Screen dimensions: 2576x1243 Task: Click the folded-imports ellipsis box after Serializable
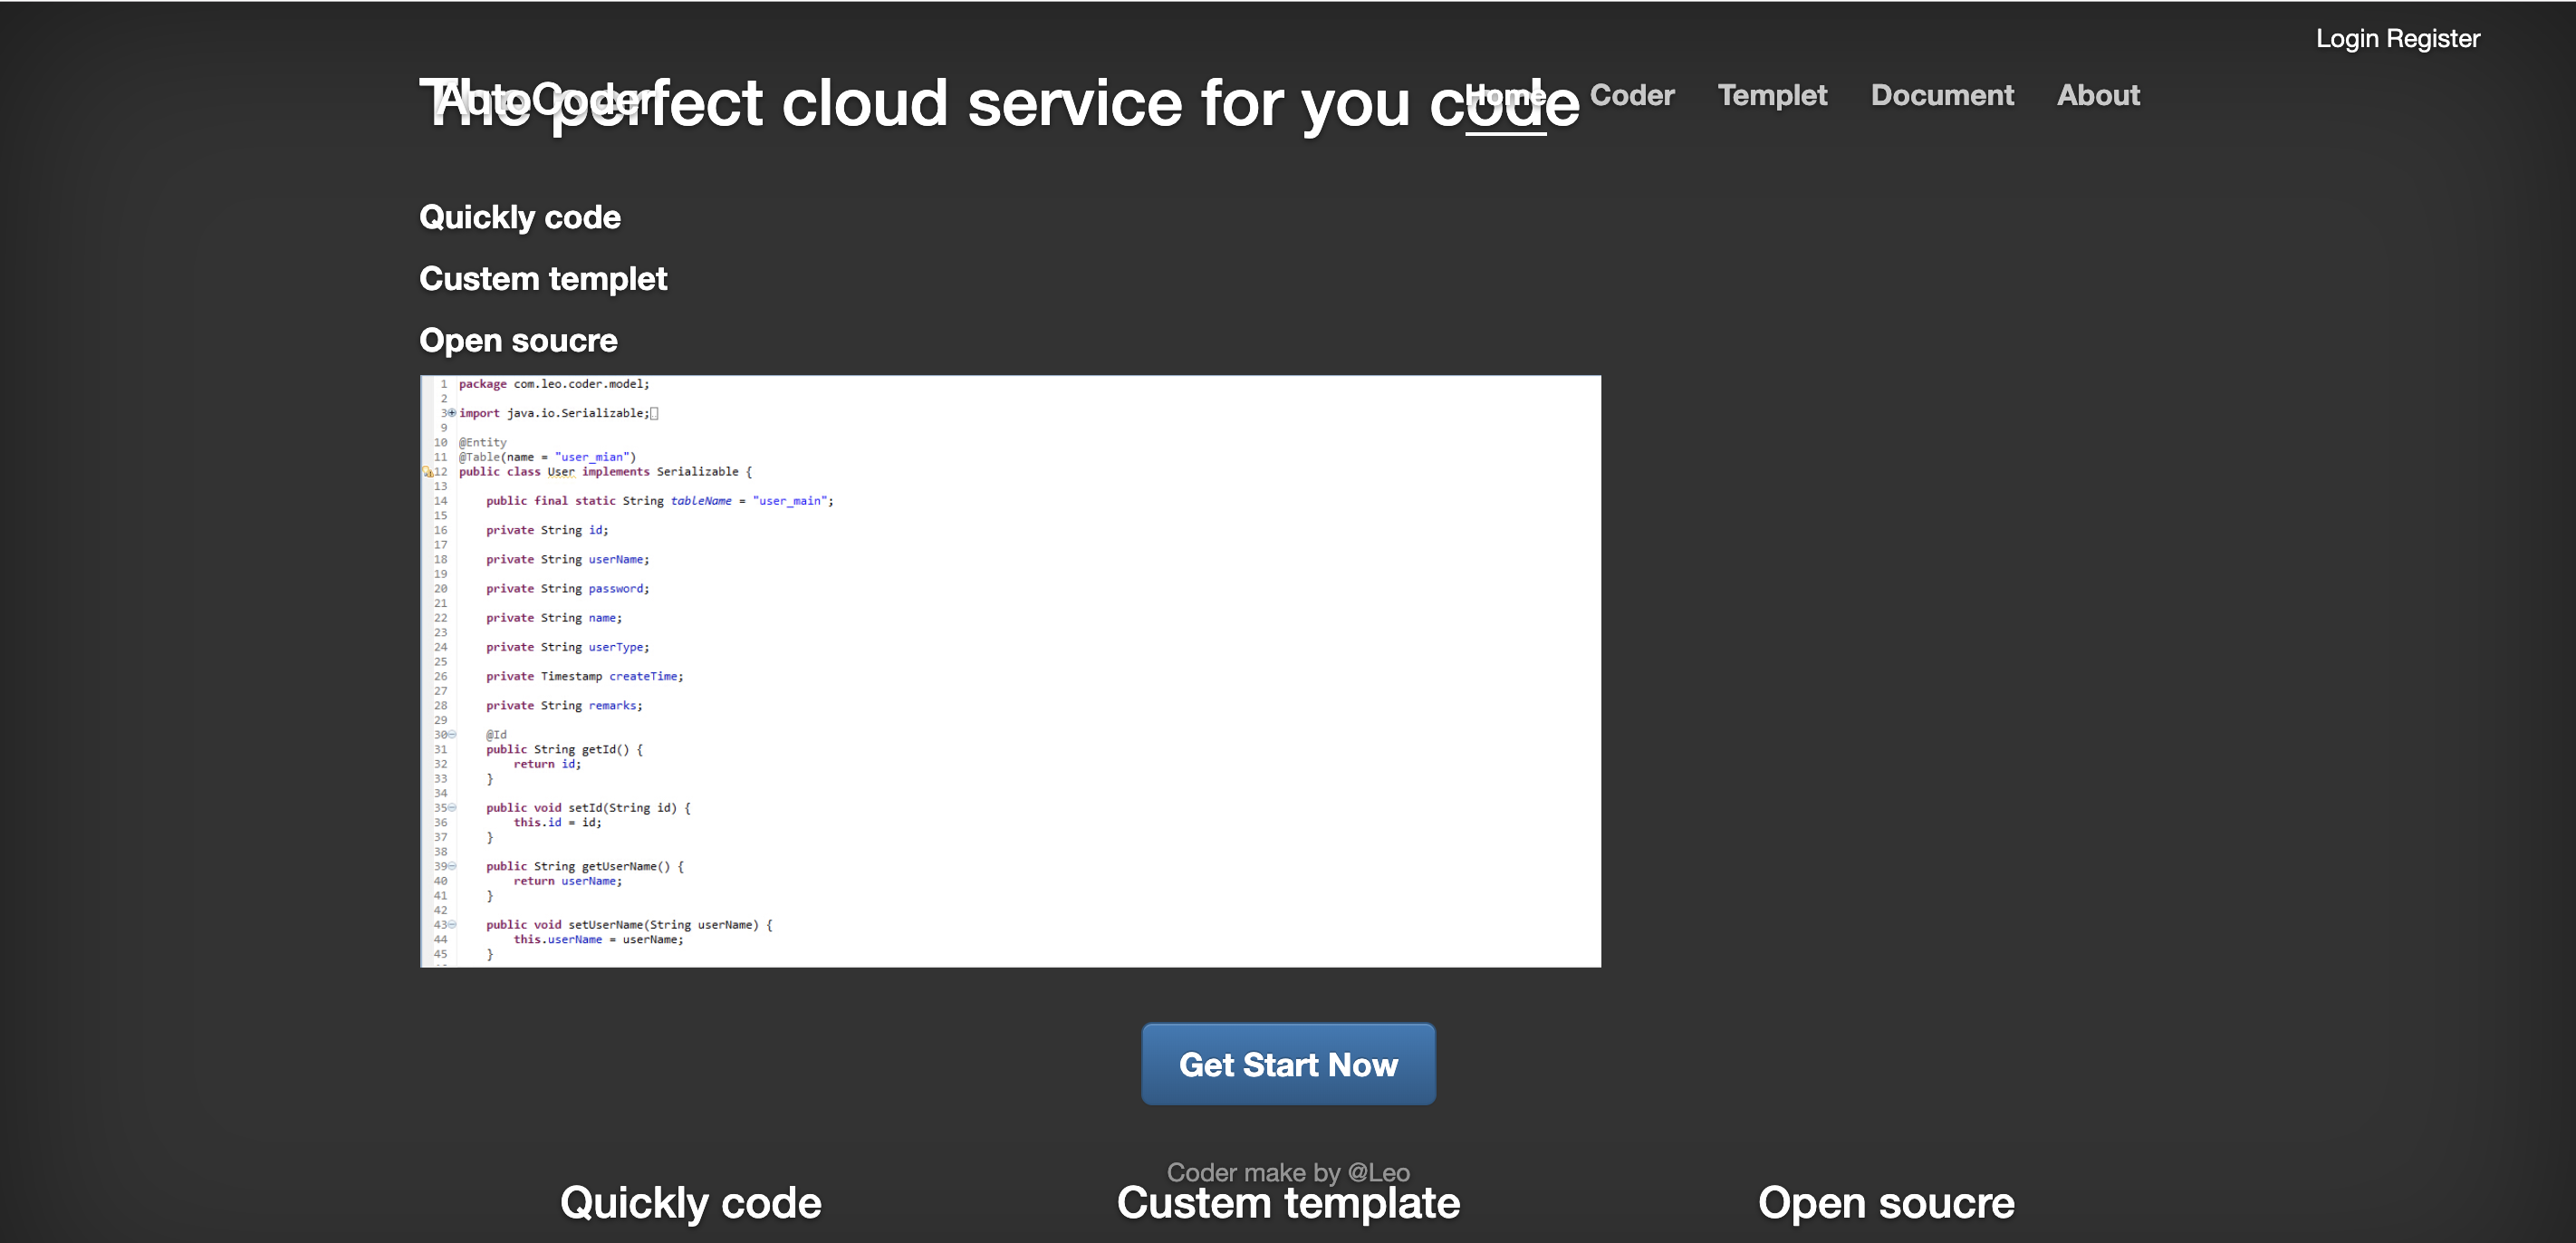[x=654, y=413]
